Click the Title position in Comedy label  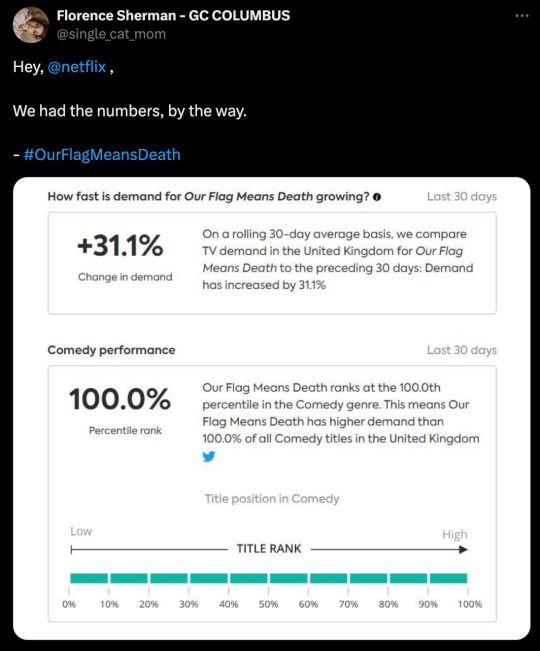click(272, 499)
